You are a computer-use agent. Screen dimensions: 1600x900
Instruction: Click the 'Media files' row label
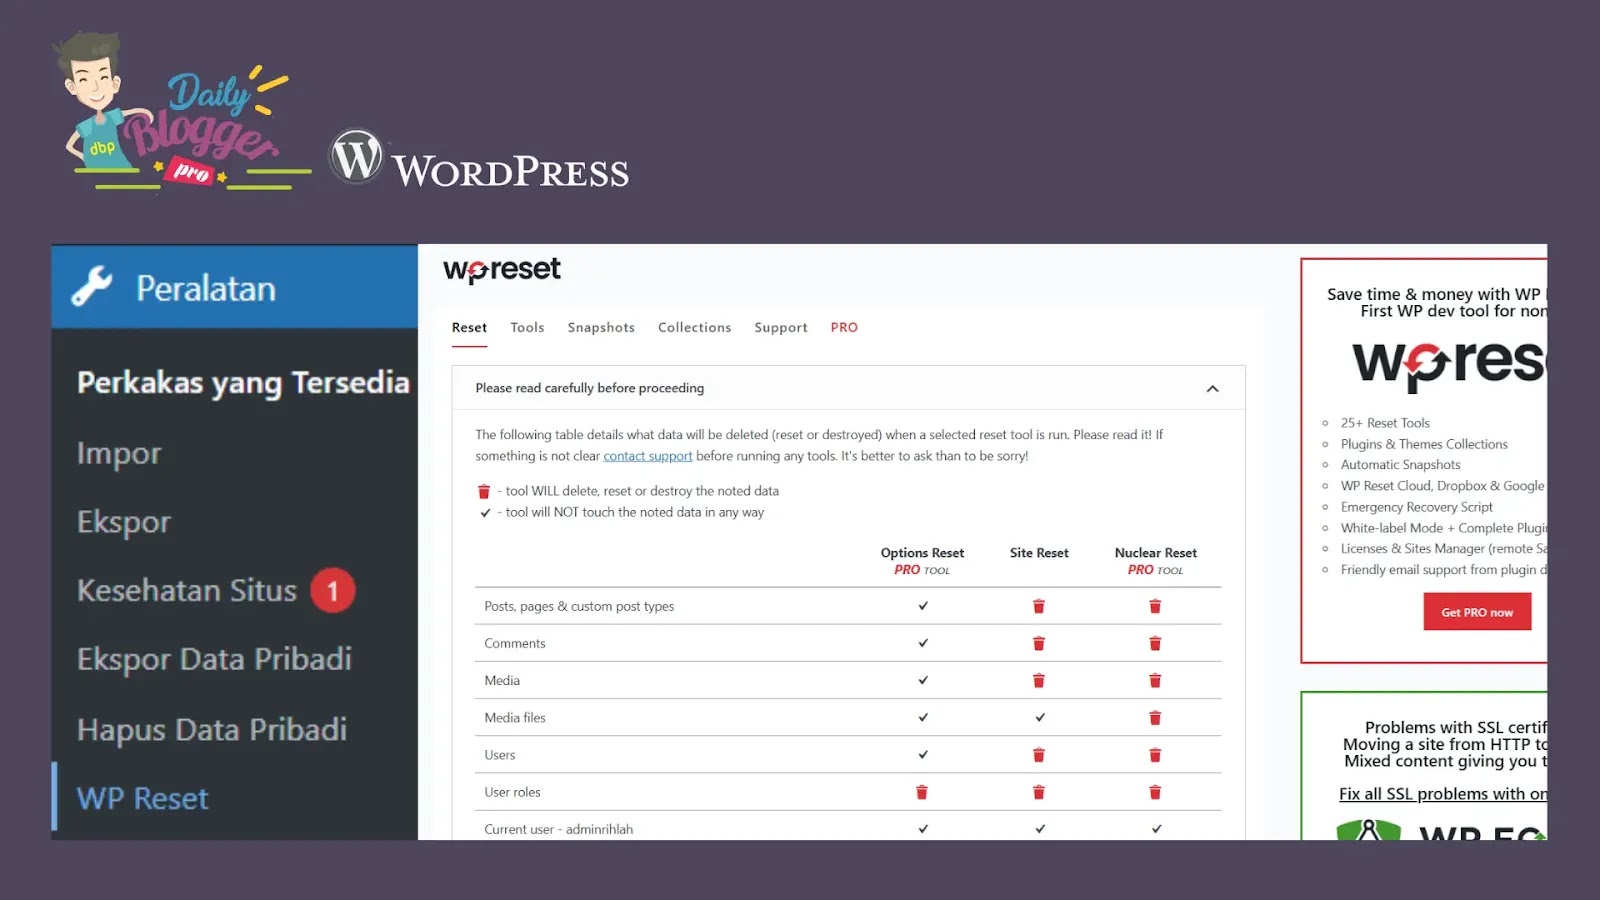pos(515,718)
